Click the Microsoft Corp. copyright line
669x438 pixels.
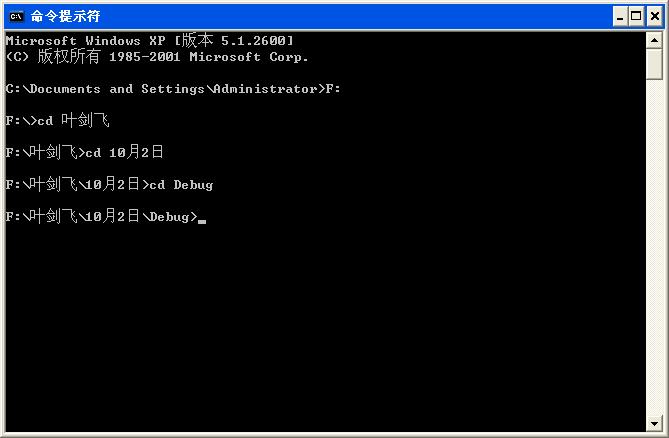(x=157, y=57)
